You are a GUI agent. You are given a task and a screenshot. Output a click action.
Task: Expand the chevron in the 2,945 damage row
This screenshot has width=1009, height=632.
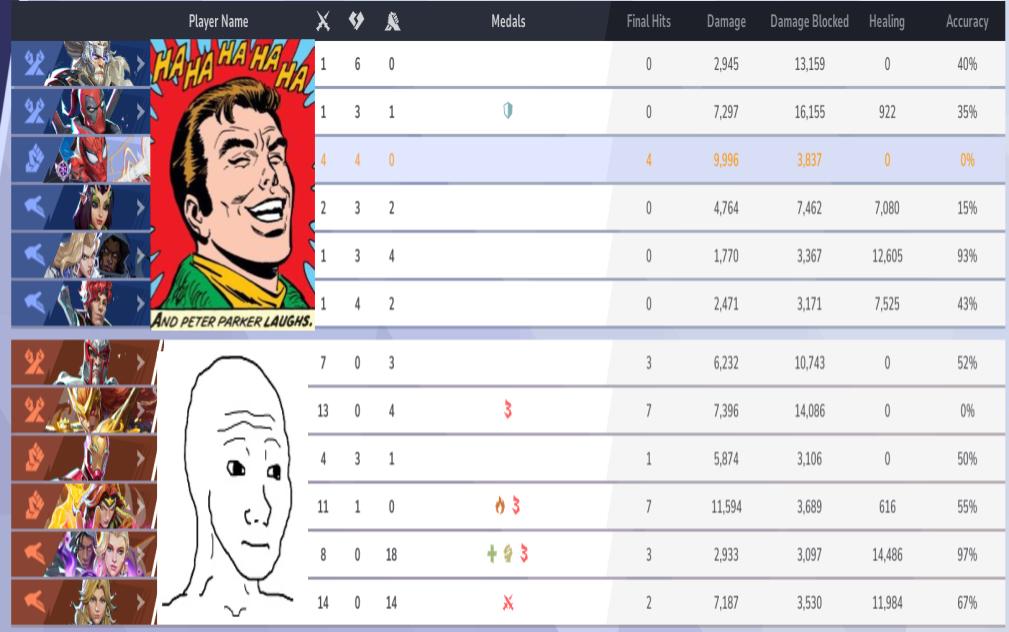140,64
